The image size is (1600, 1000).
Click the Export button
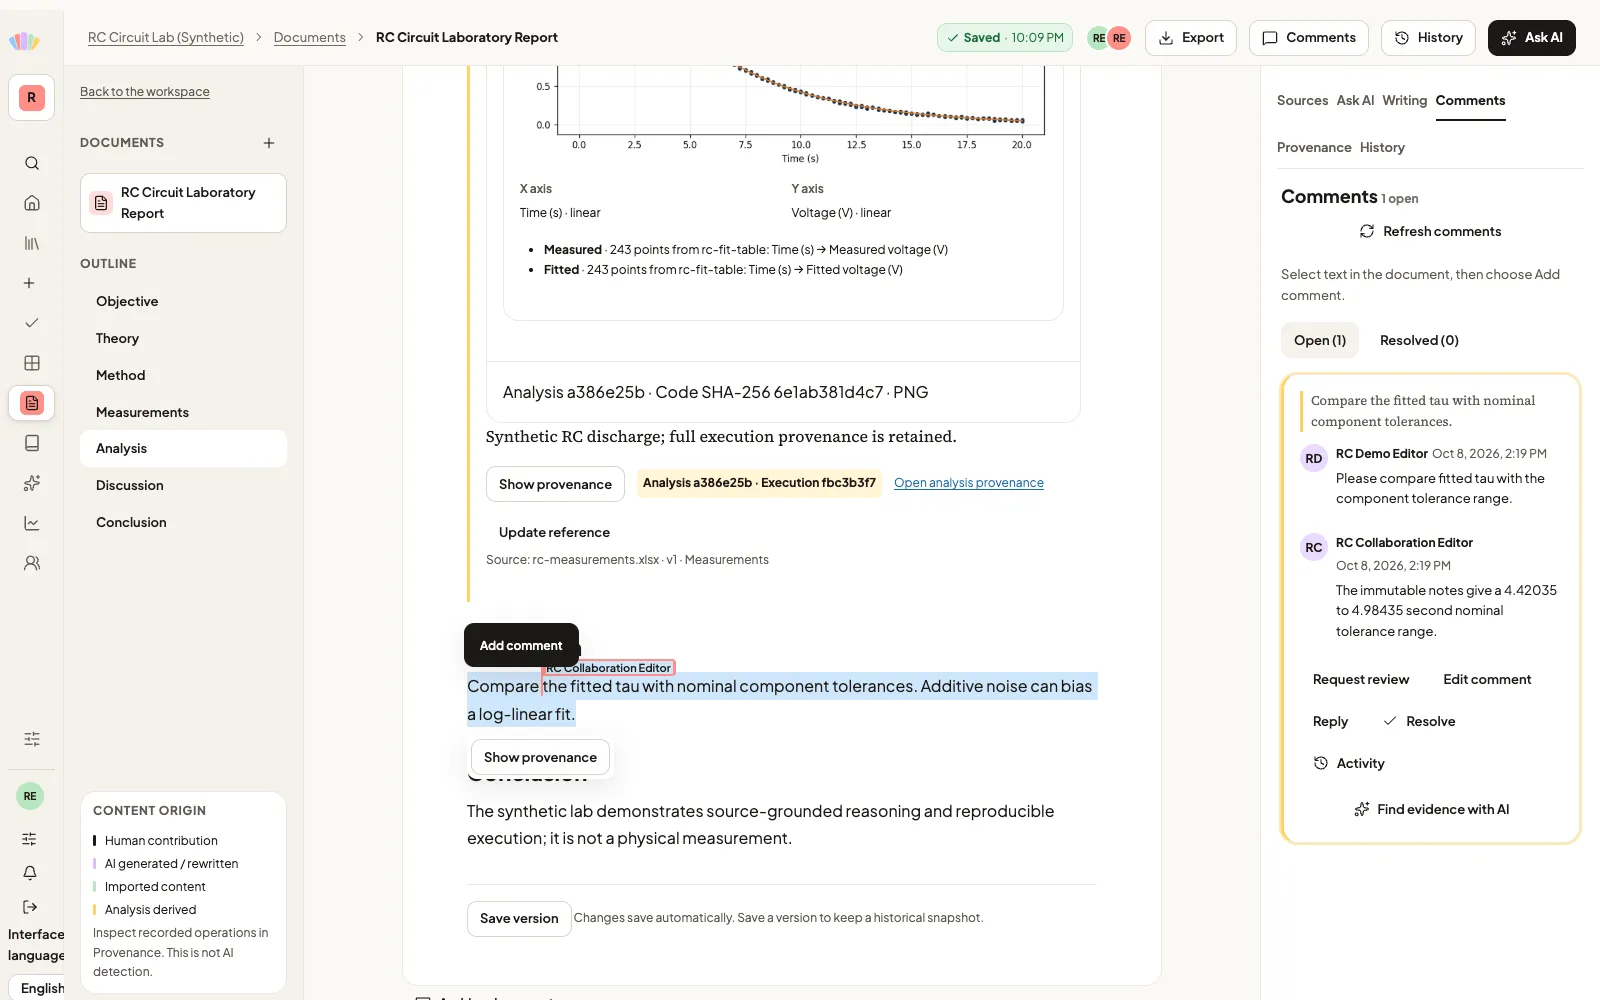pos(1191,38)
